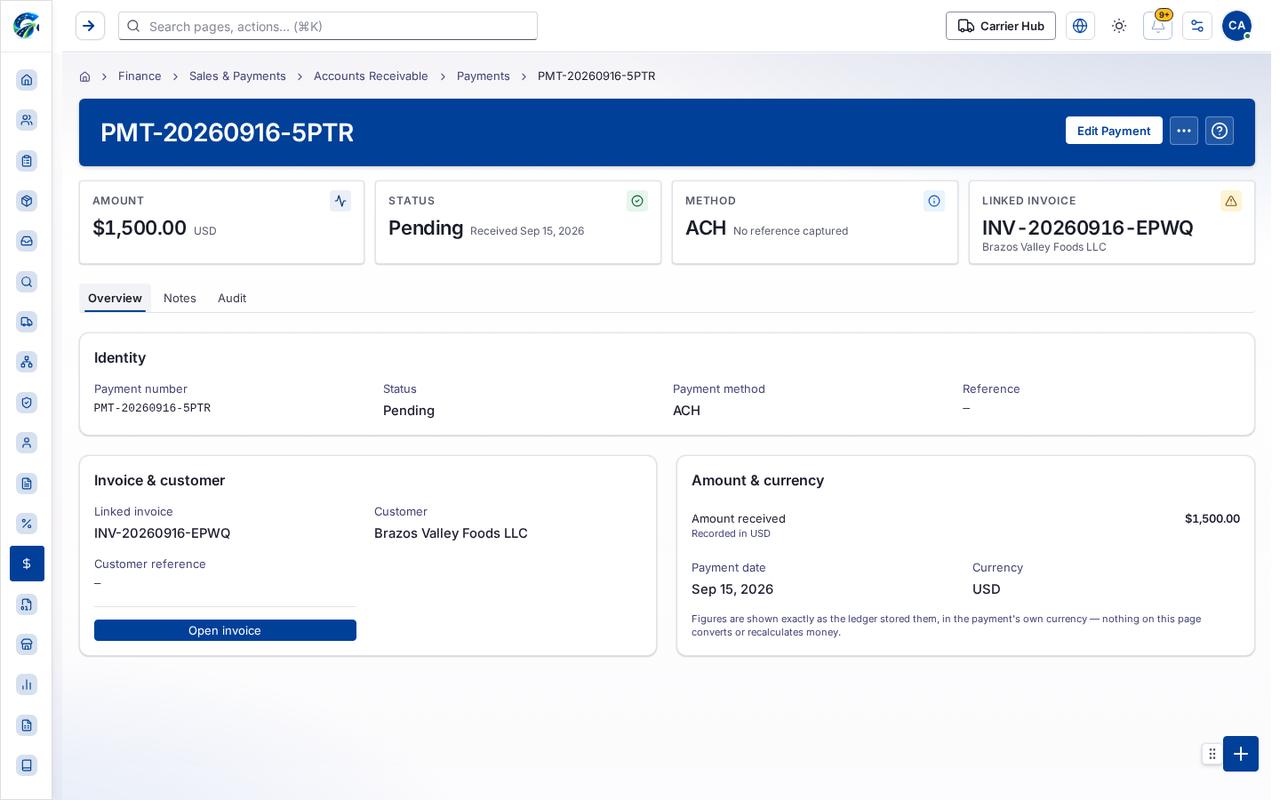This screenshot has width=1280, height=800.
Task: Click the activity pulse icon on Amount card
Action: pos(340,201)
